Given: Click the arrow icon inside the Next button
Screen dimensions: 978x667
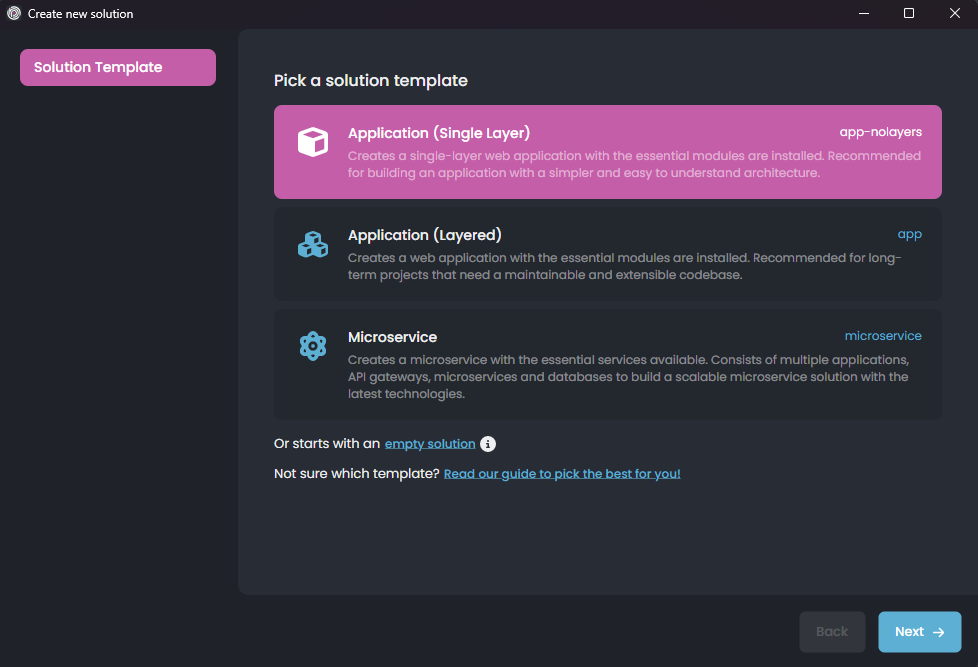Looking at the screenshot, I should 937,631.
